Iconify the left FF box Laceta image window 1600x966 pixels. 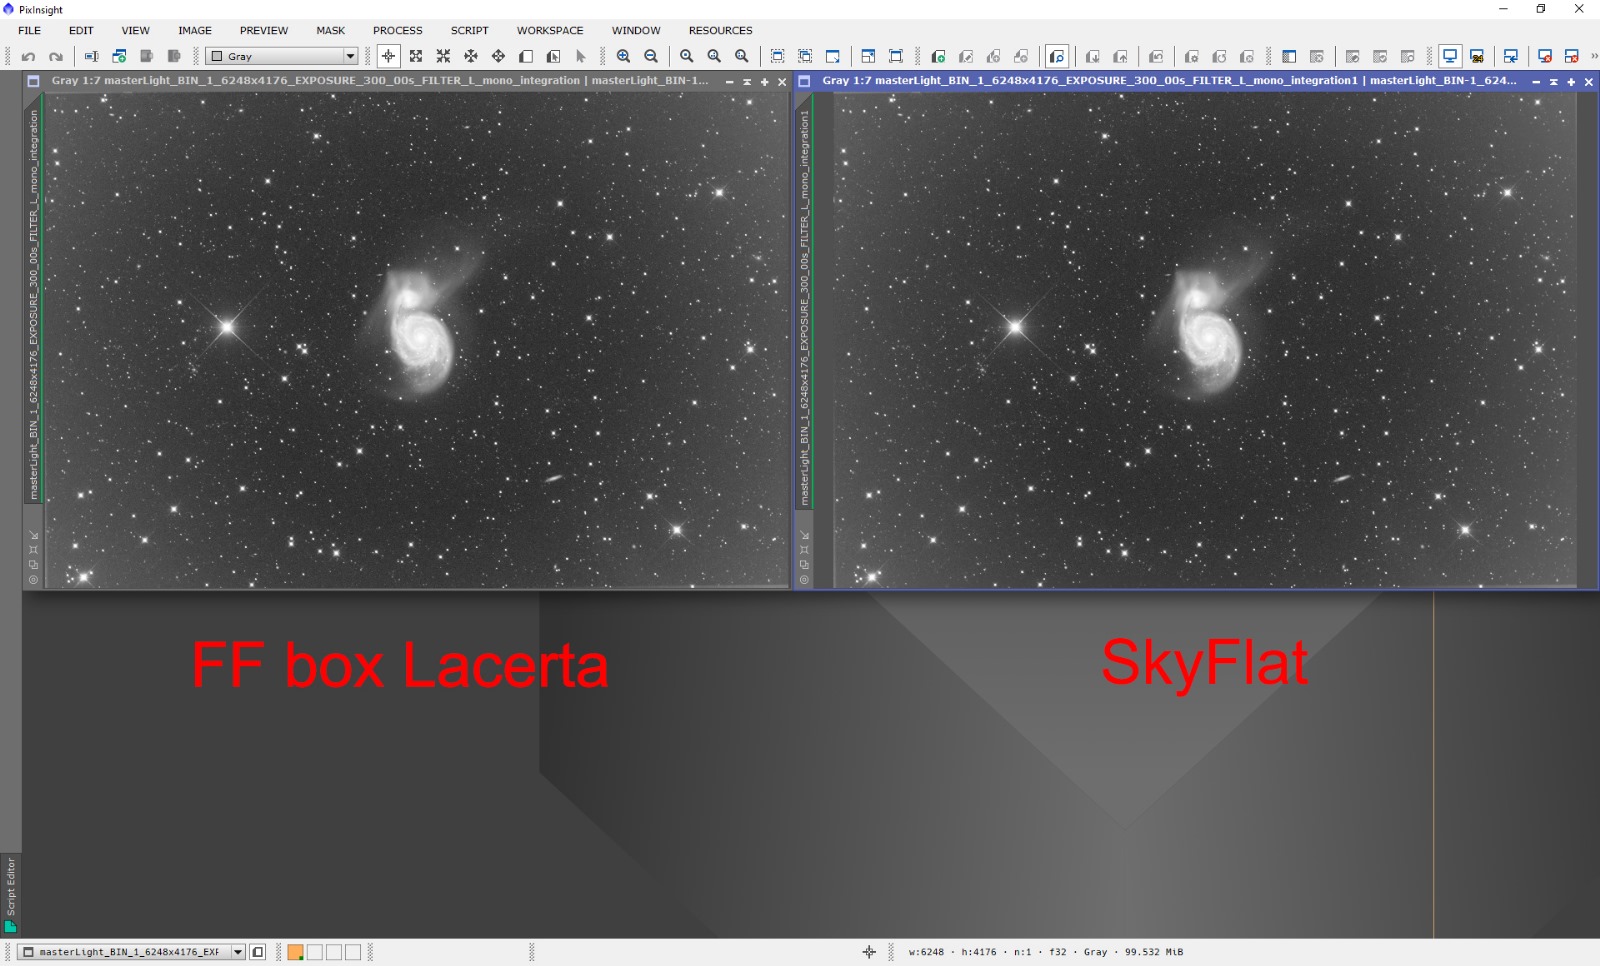[x=729, y=82]
